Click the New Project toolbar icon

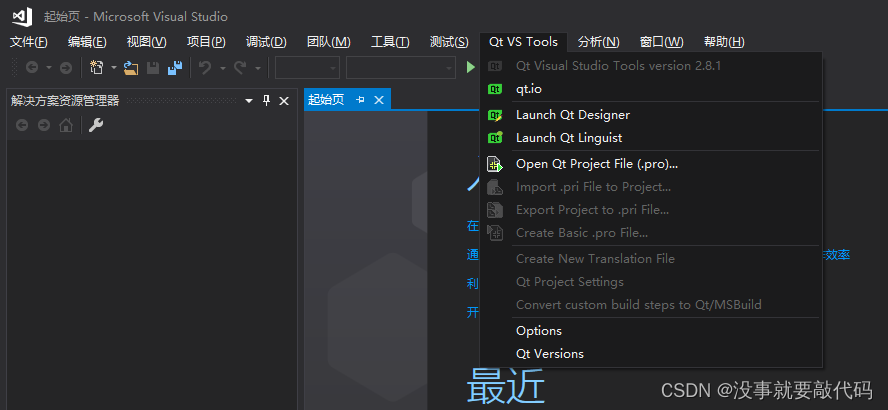(x=97, y=68)
